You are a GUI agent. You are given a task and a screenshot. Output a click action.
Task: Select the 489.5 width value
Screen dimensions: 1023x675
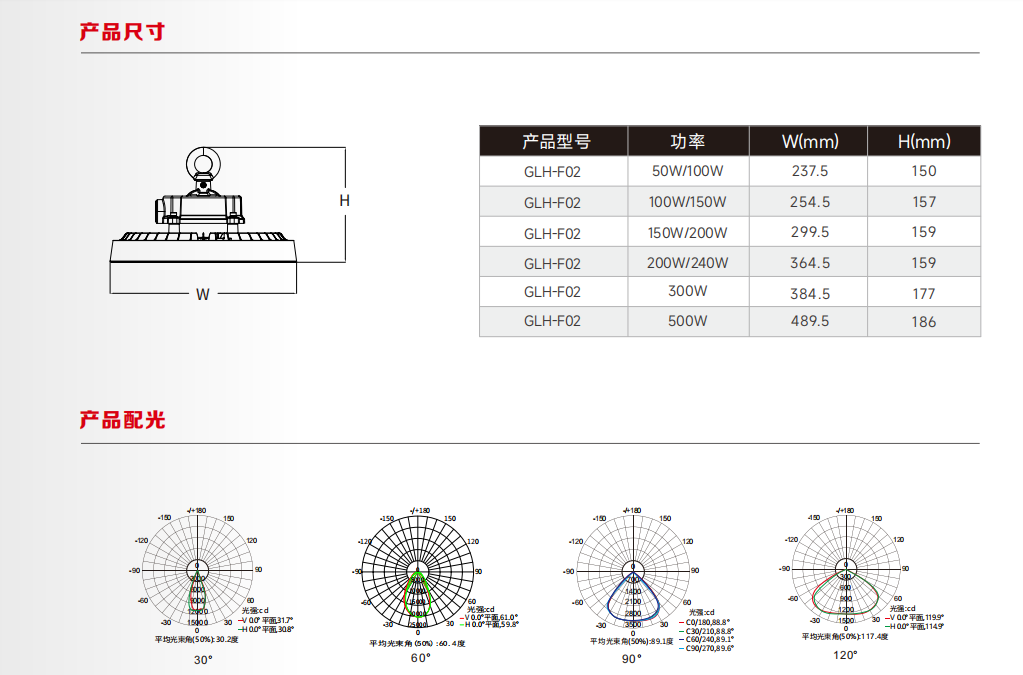tap(809, 321)
